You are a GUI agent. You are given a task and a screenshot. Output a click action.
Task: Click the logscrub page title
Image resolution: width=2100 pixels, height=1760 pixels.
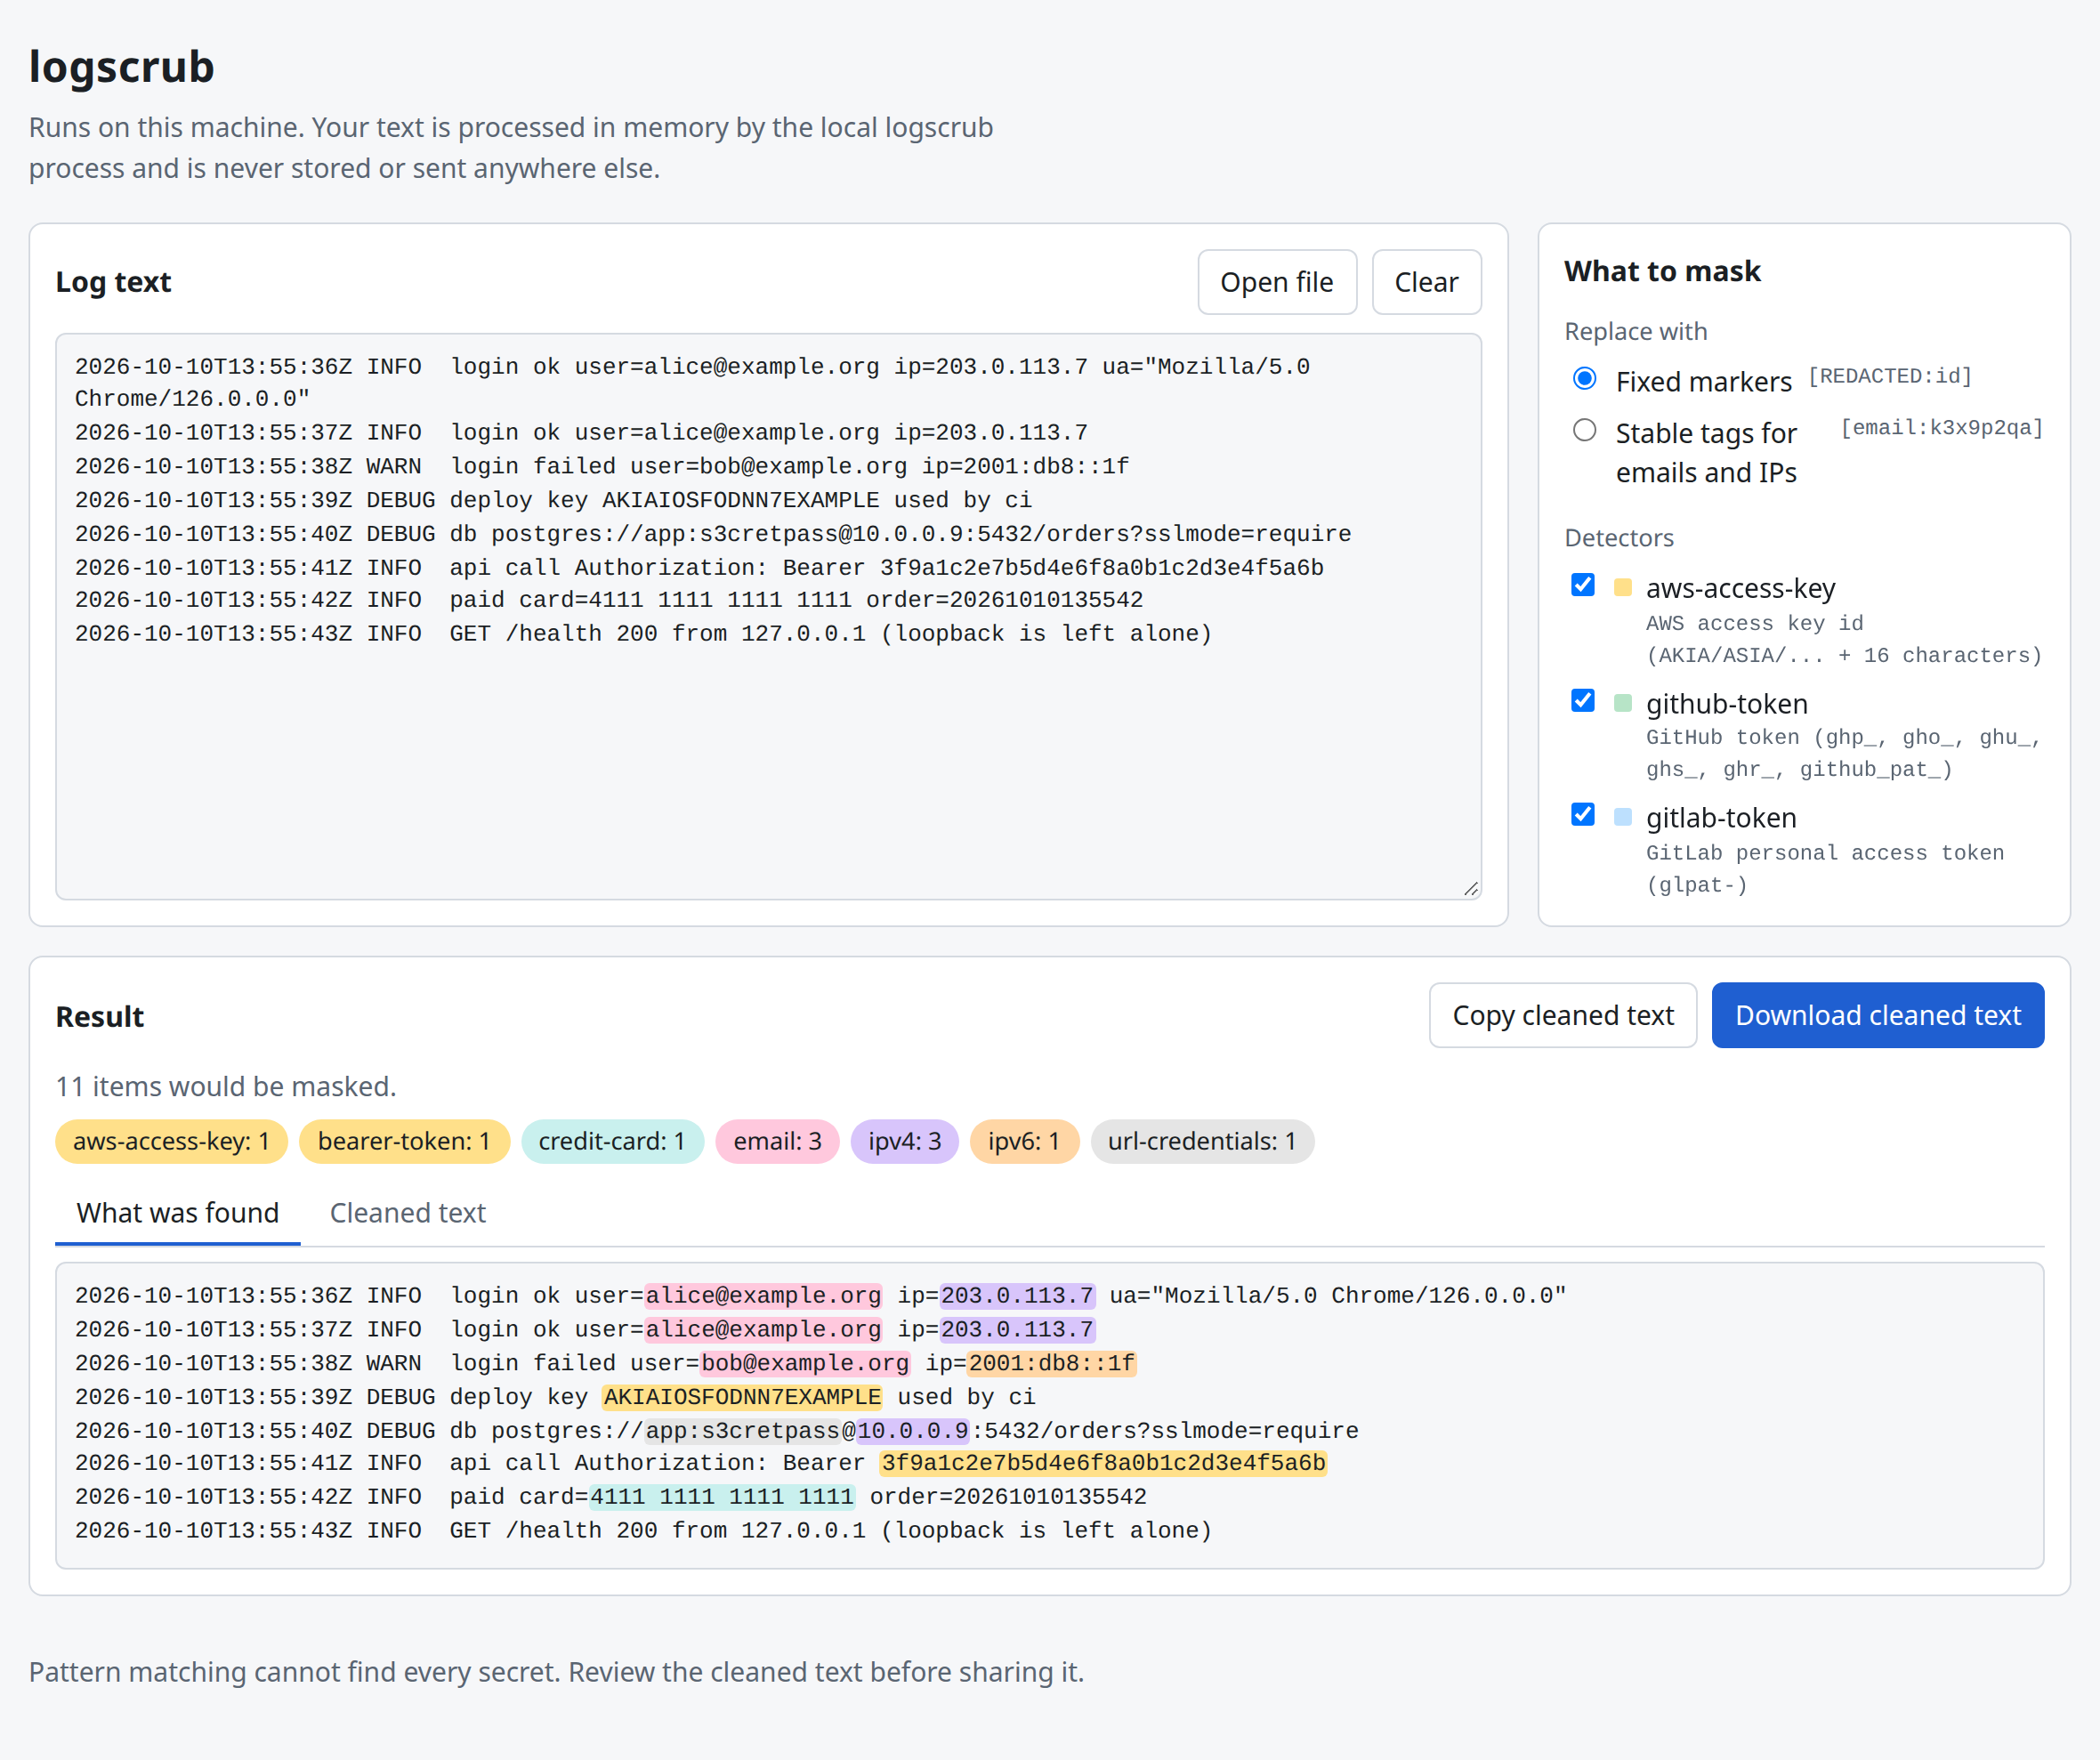click(x=121, y=67)
